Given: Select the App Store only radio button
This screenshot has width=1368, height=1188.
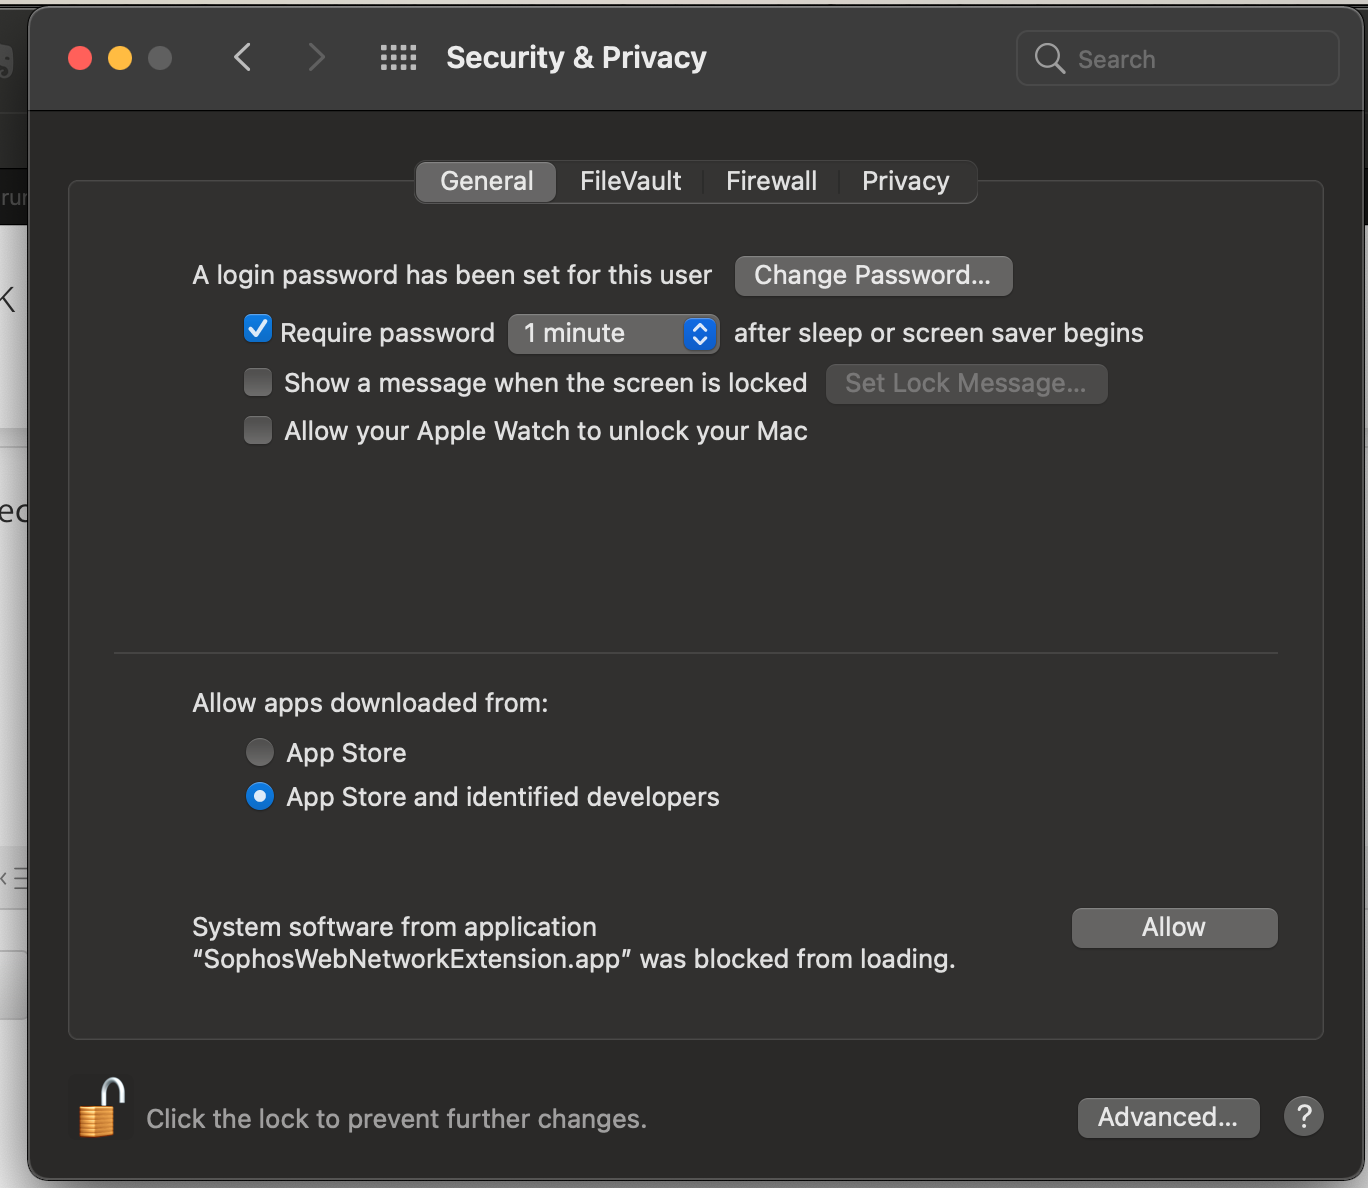Looking at the screenshot, I should [260, 752].
